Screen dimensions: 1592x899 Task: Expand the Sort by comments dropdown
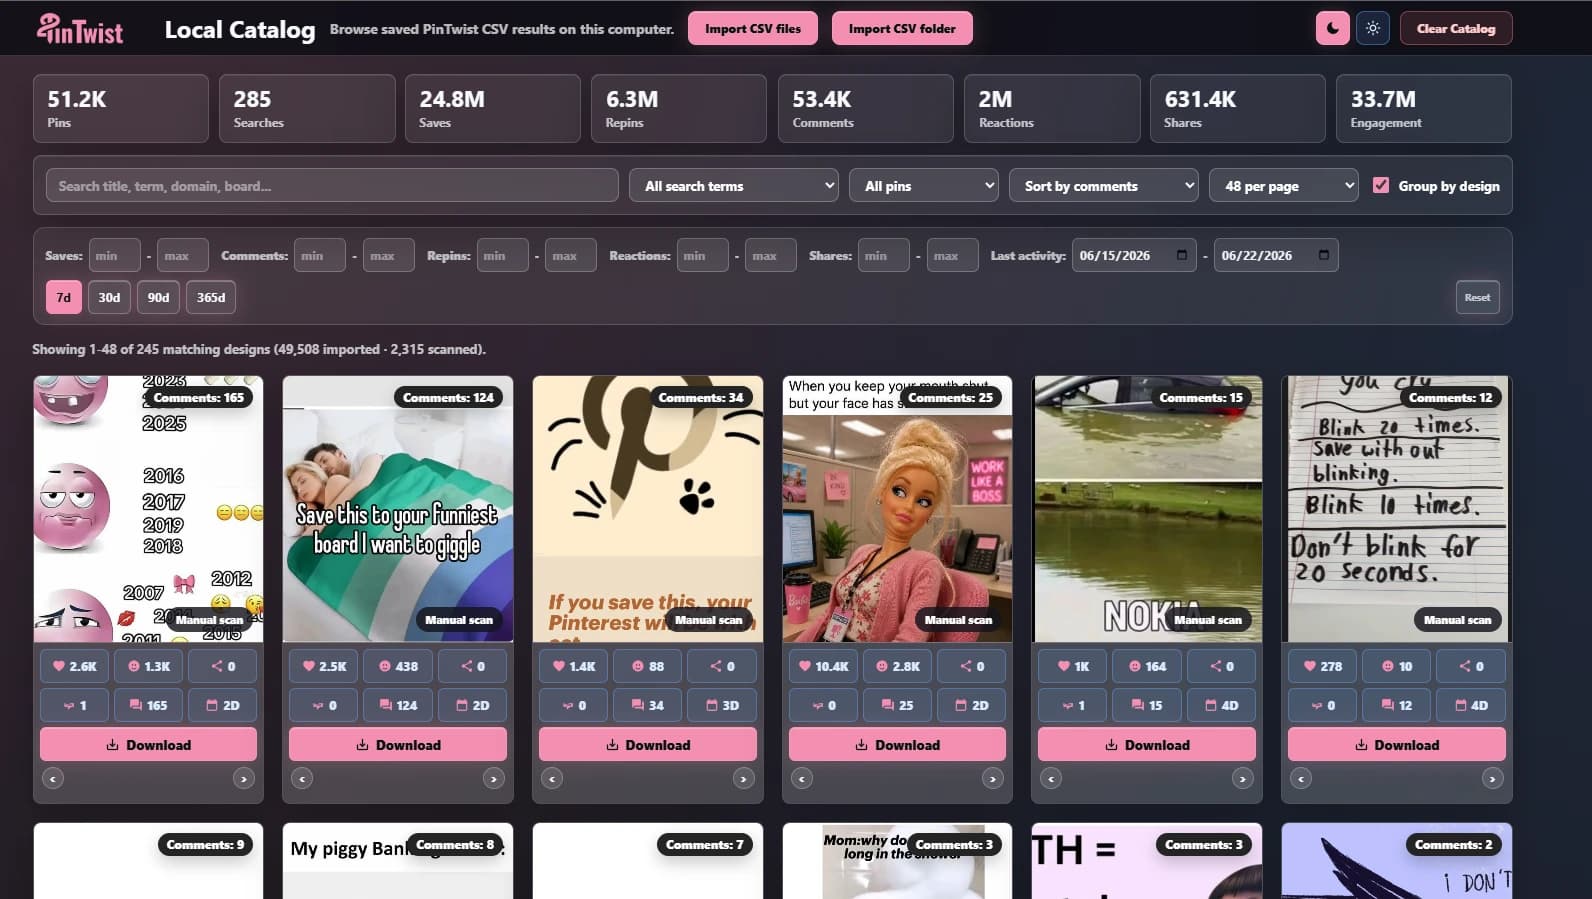pyautogui.click(x=1104, y=185)
